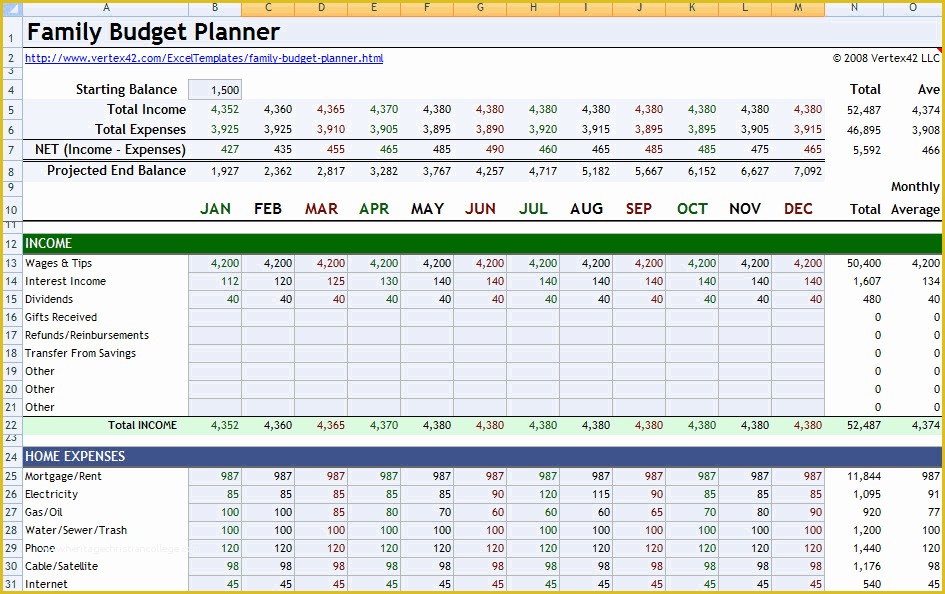Click the blue HOME EXPENSES section banner
Screen dimensions: 945x594
pyautogui.click(x=482, y=457)
